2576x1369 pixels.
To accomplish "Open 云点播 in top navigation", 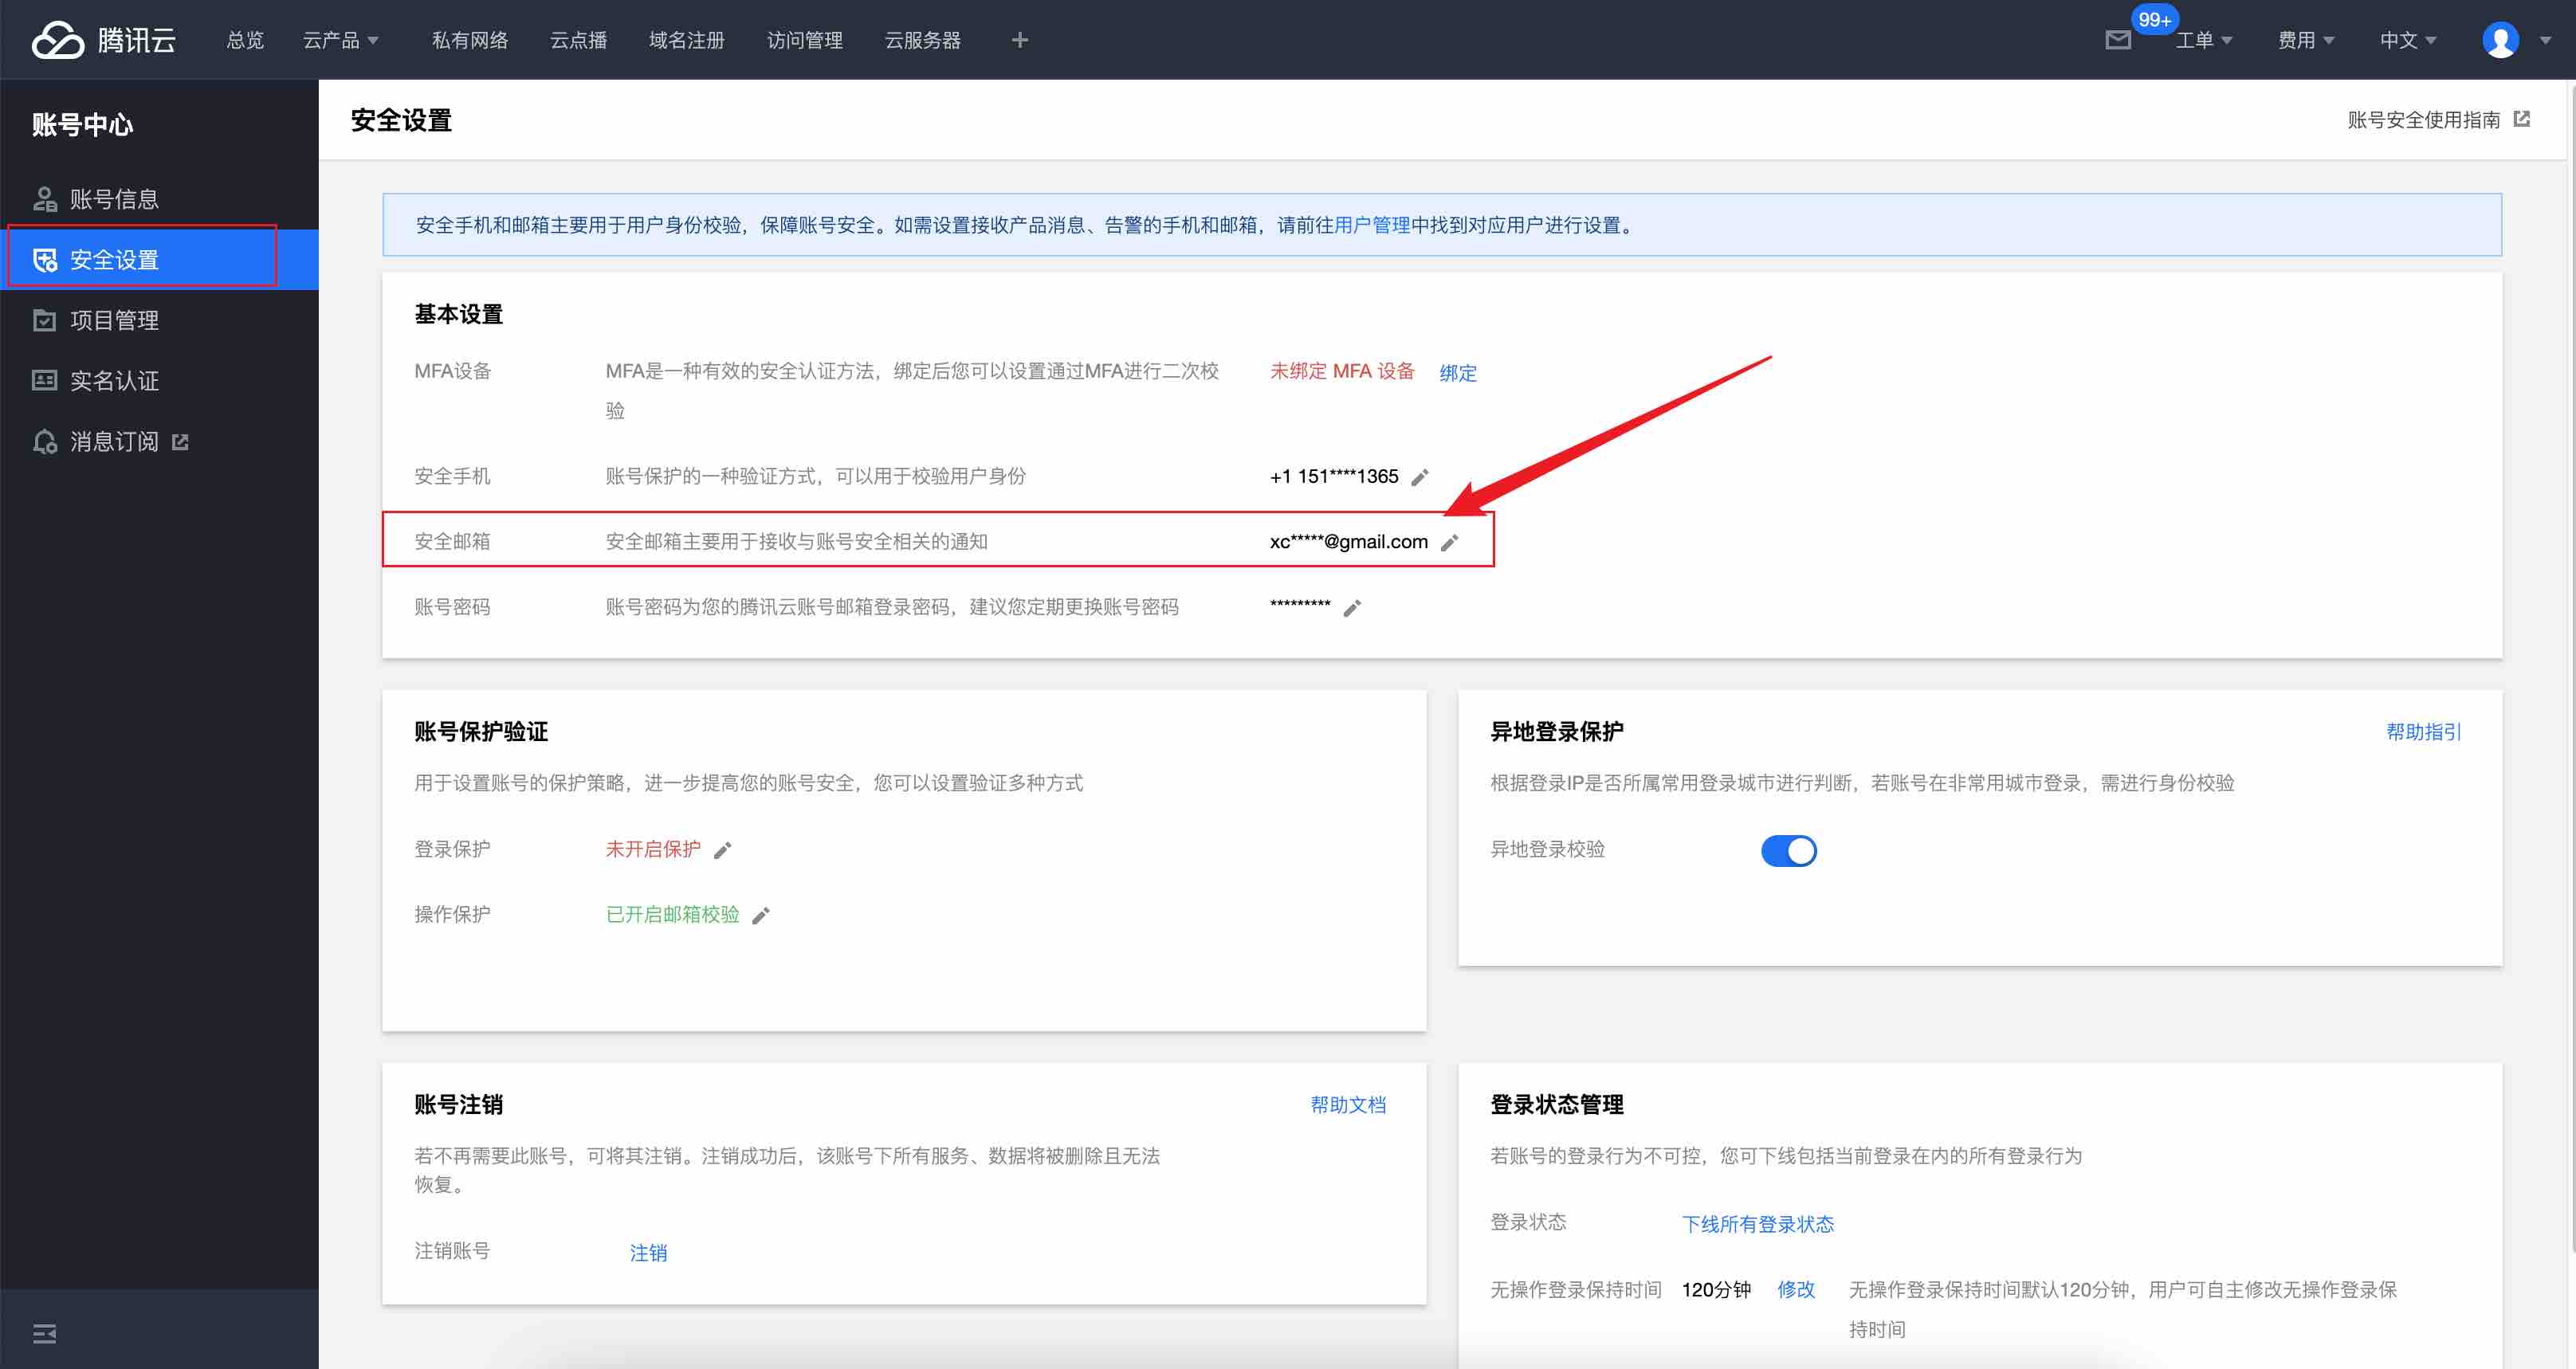I will pyautogui.click(x=578, y=40).
